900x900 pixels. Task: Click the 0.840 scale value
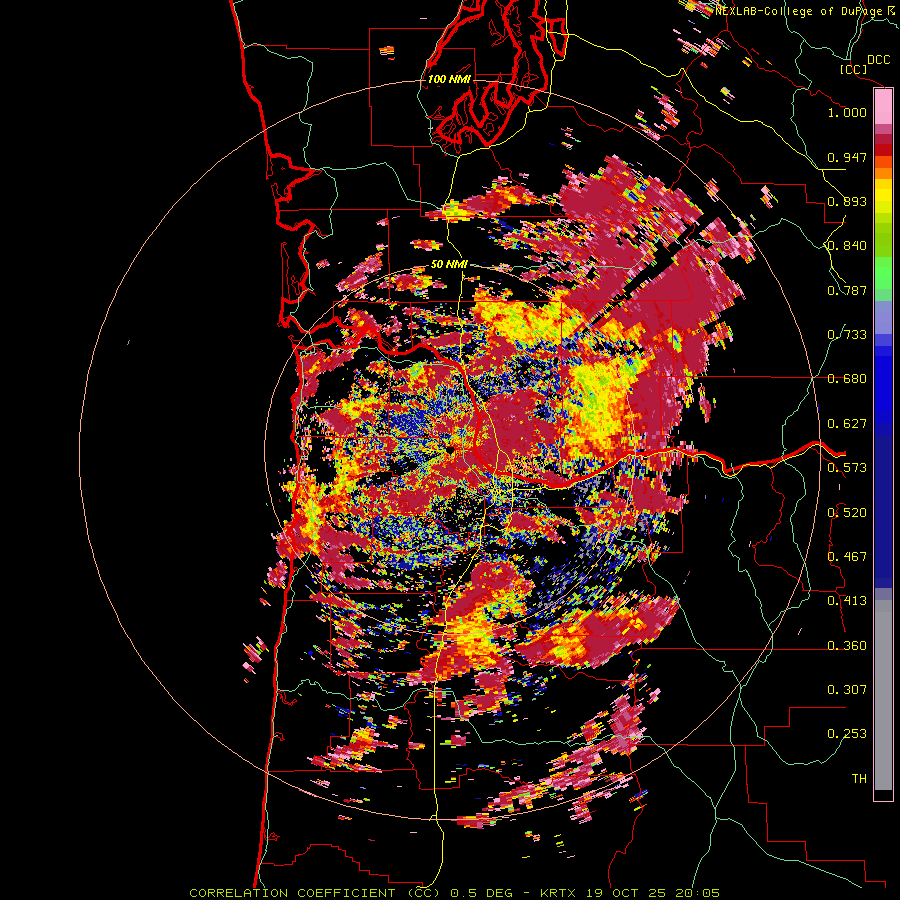[x=847, y=246]
